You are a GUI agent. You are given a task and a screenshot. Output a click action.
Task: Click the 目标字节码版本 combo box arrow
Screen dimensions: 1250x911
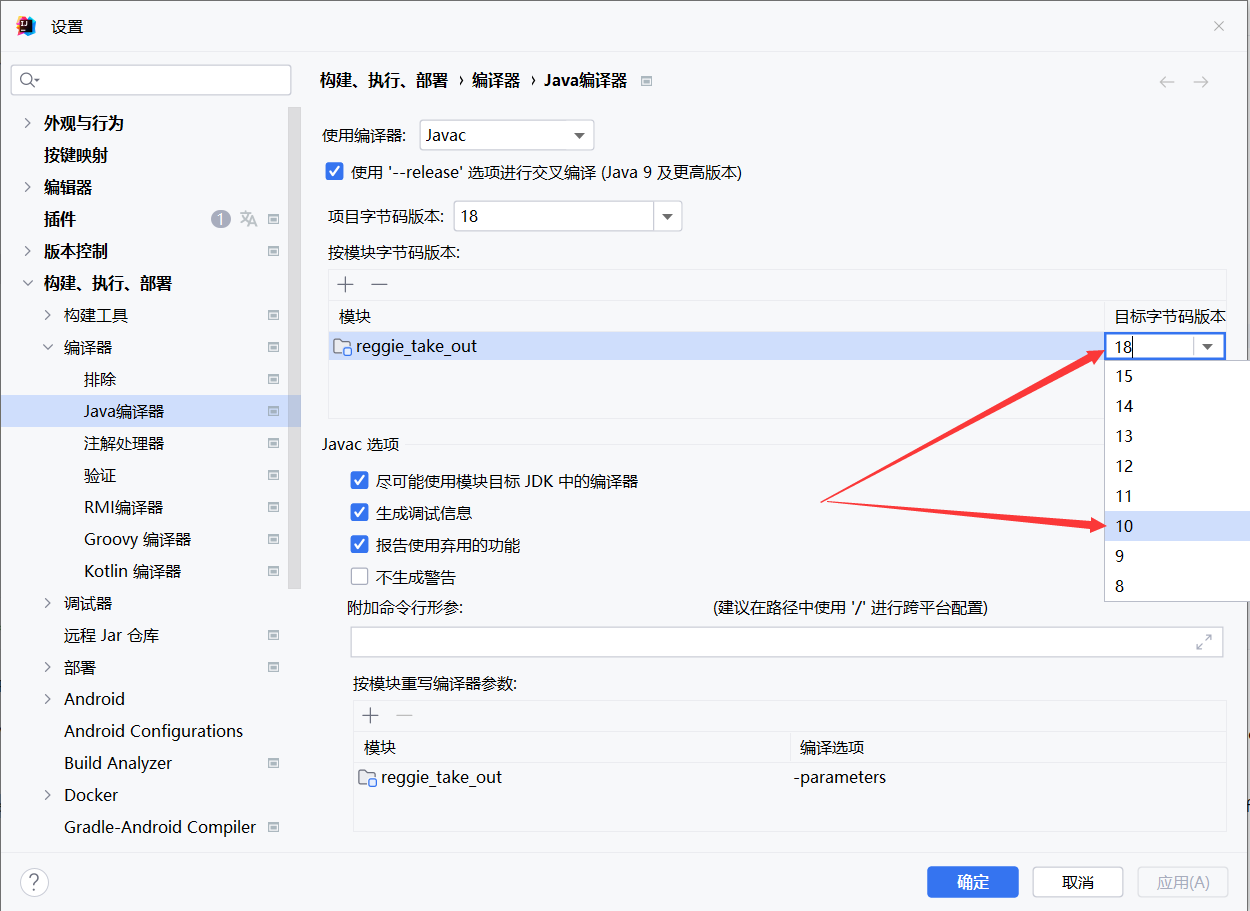point(1208,347)
